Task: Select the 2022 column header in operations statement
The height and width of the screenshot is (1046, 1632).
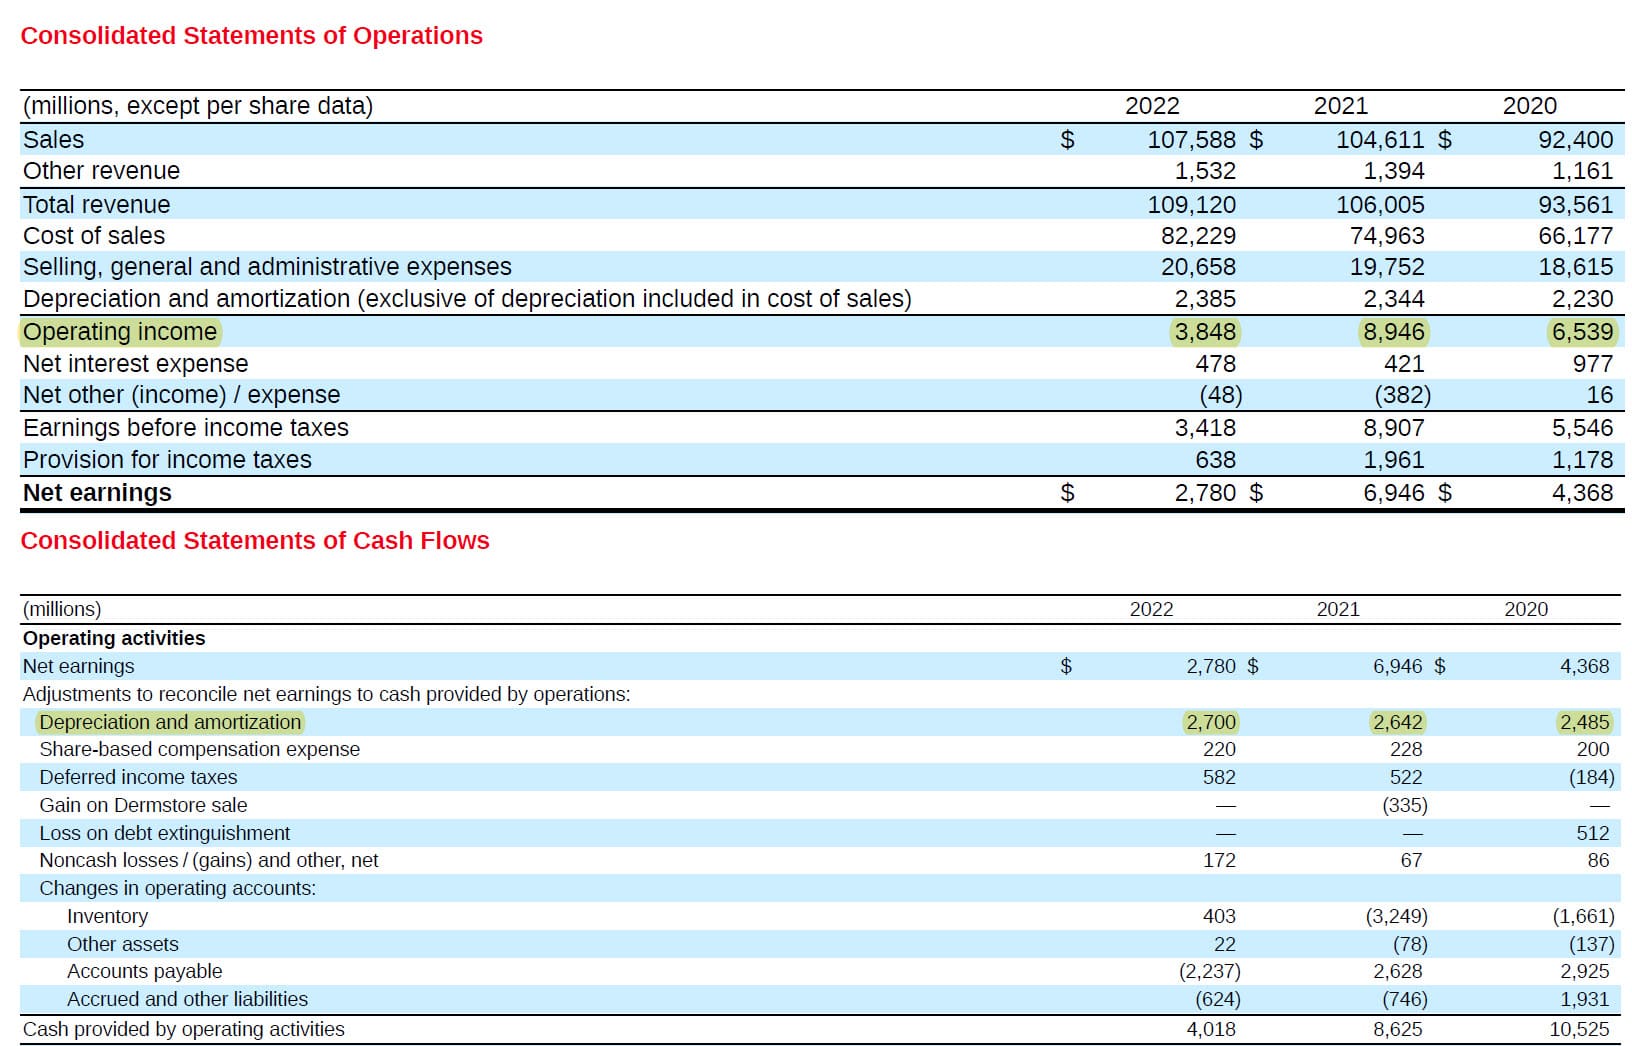Action: (x=1152, y=105)
